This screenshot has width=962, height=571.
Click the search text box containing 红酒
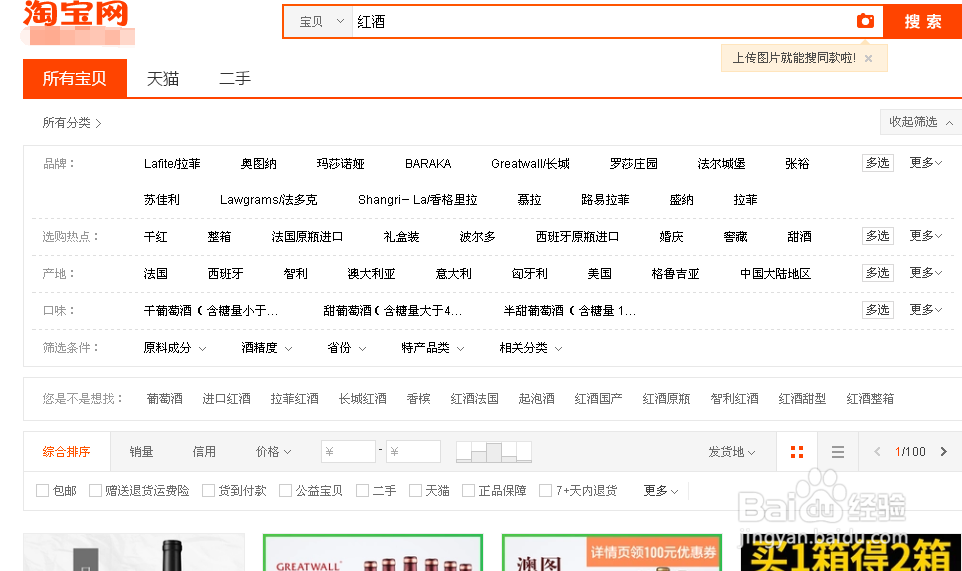[x=604, y=21]
